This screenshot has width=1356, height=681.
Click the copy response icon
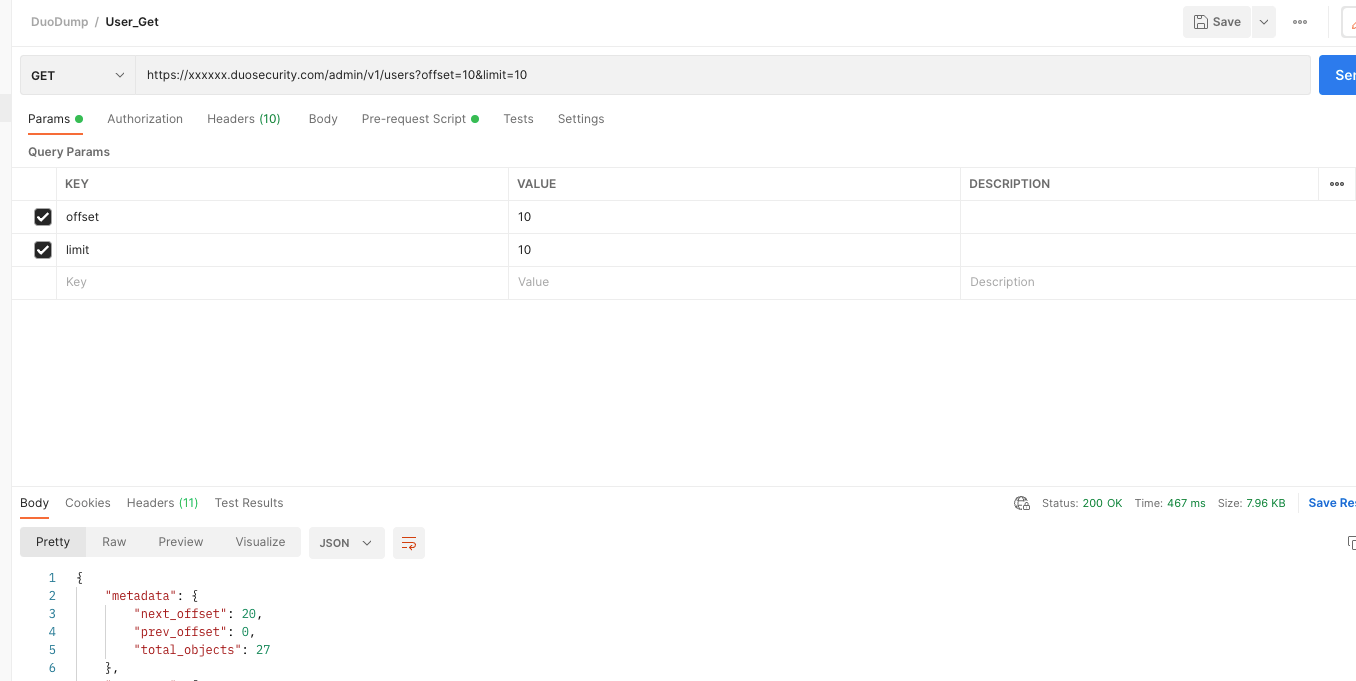[x=1351, y=542]
